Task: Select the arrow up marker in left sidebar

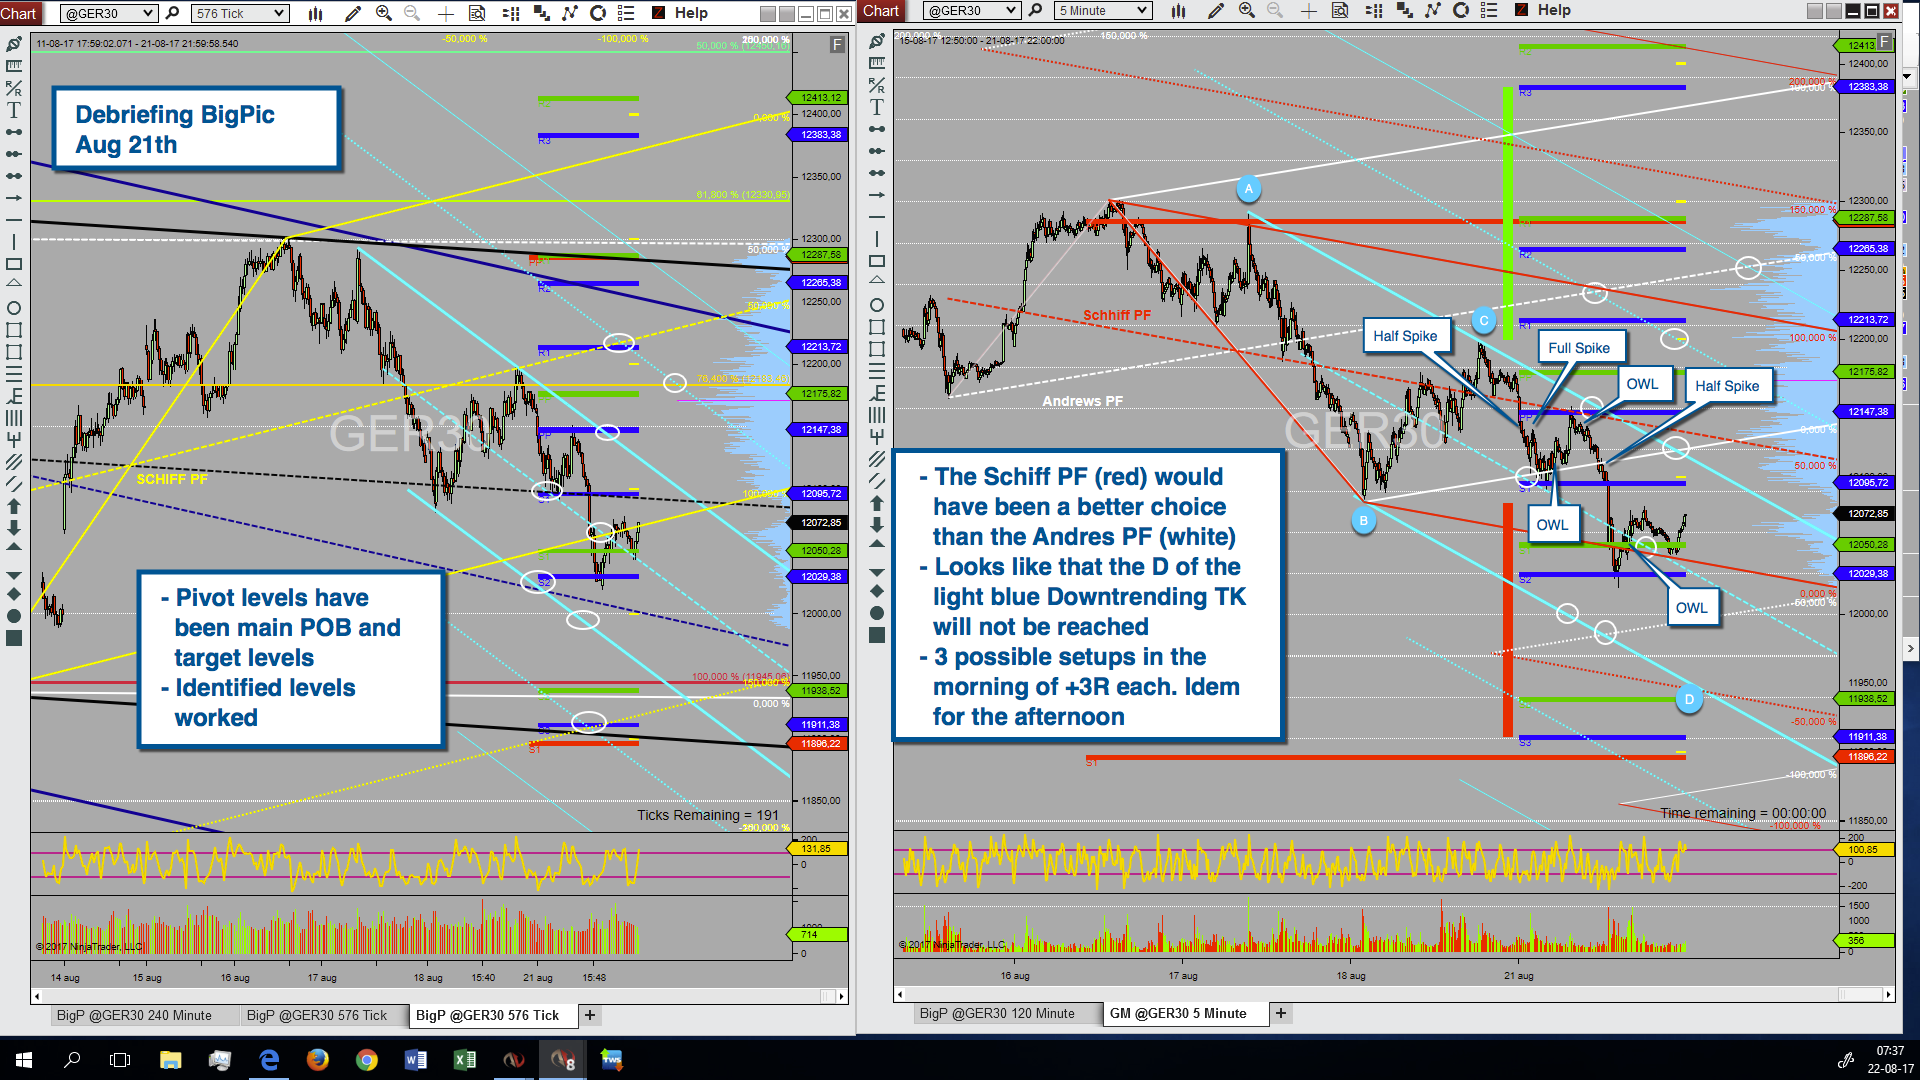Action: pos(14,506)
